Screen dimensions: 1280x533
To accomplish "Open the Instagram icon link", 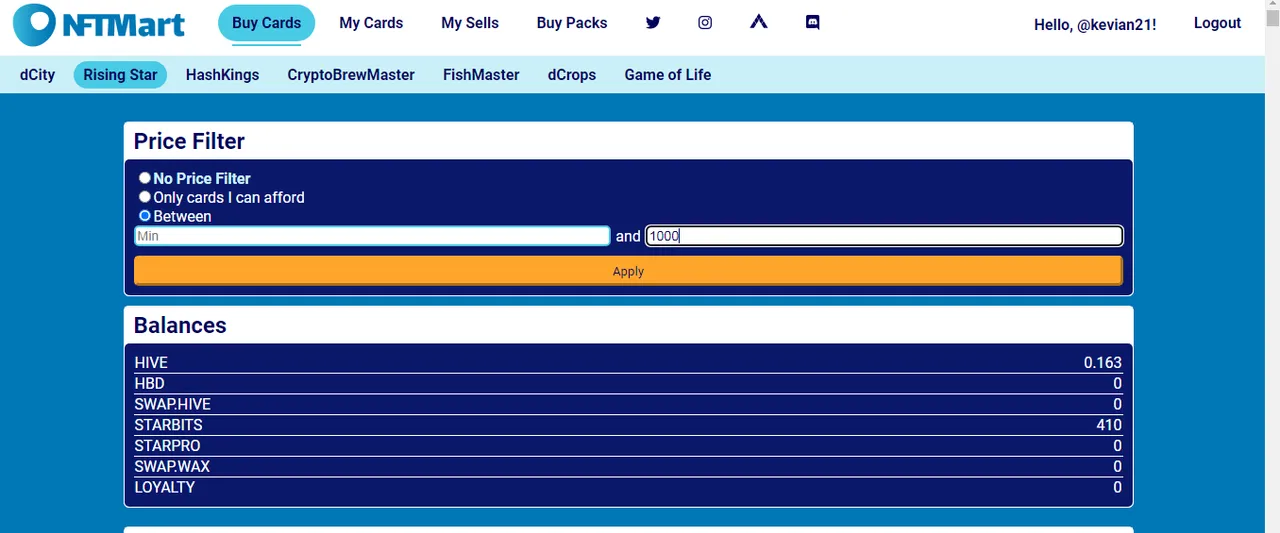I will click(705, 23).
